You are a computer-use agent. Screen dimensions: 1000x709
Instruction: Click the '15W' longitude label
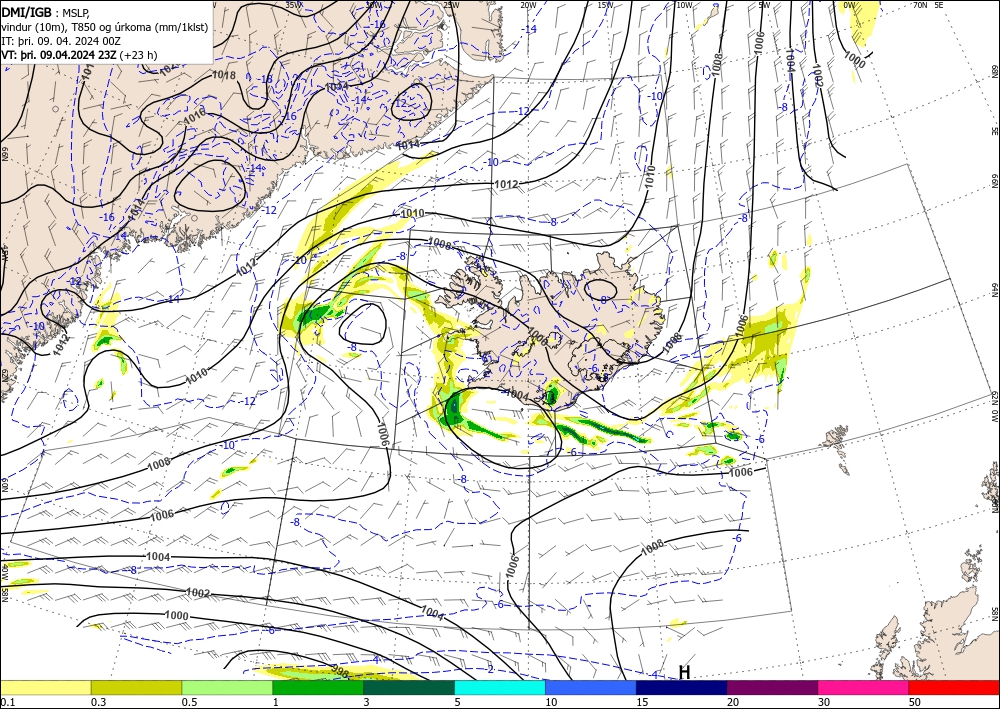(x=606, y=5)
